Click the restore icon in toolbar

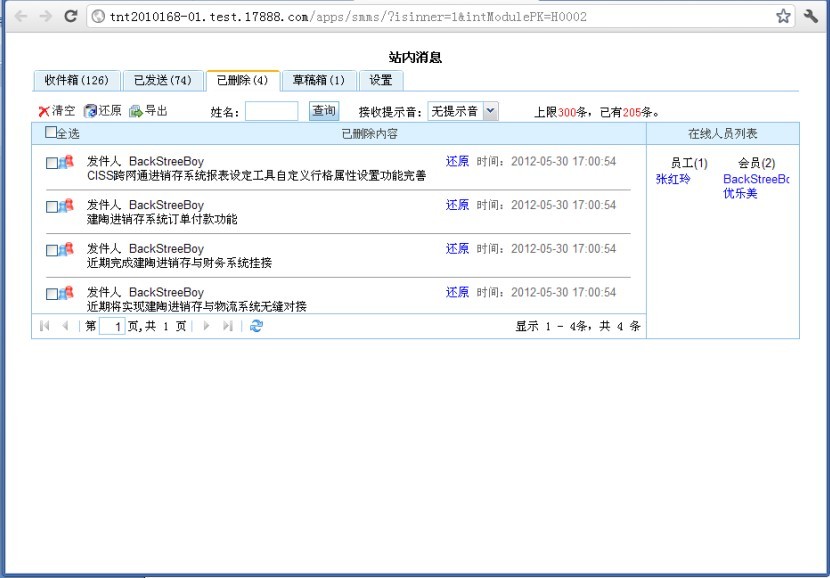pos(91,112)
